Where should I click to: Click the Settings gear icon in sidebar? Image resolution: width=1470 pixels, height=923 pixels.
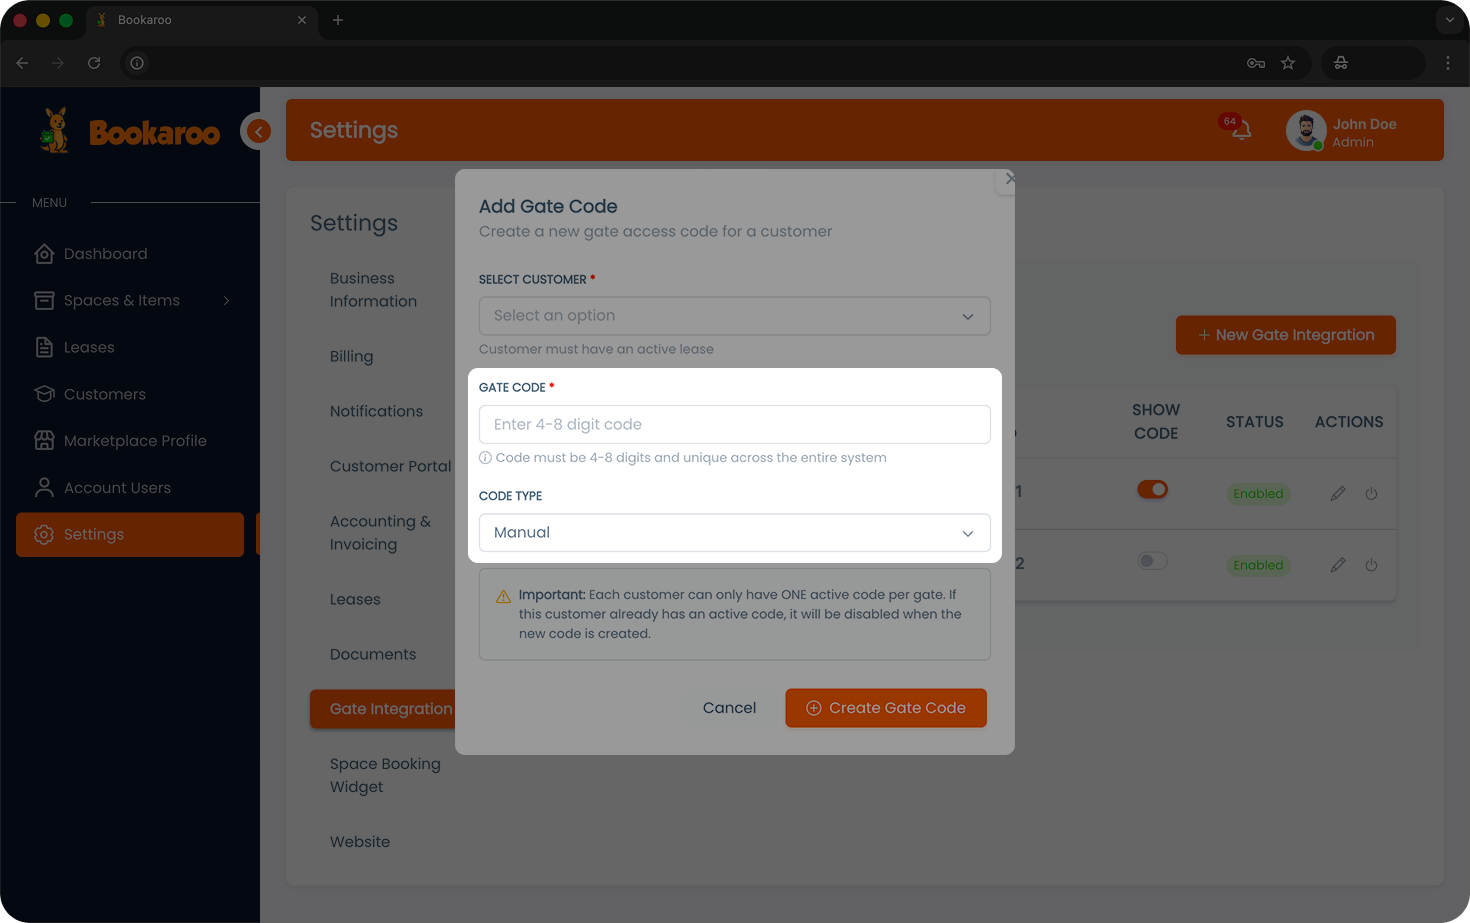[x=44, y=534]
